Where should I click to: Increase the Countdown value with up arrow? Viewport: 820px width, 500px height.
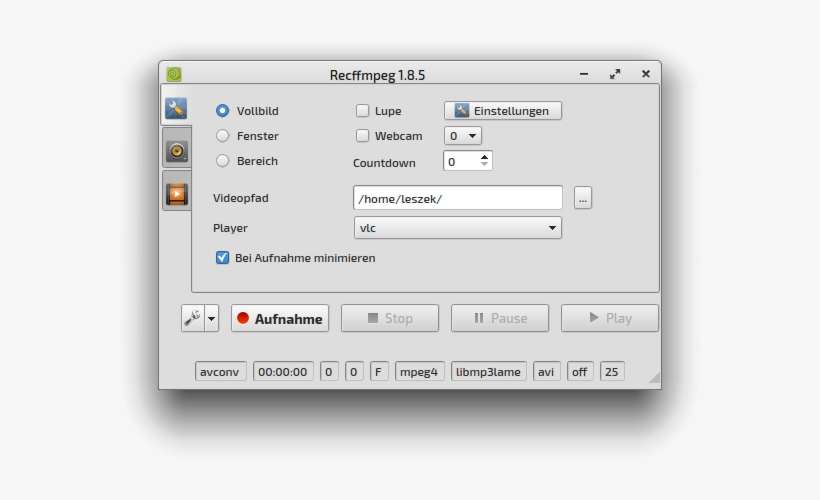[484, 156]
